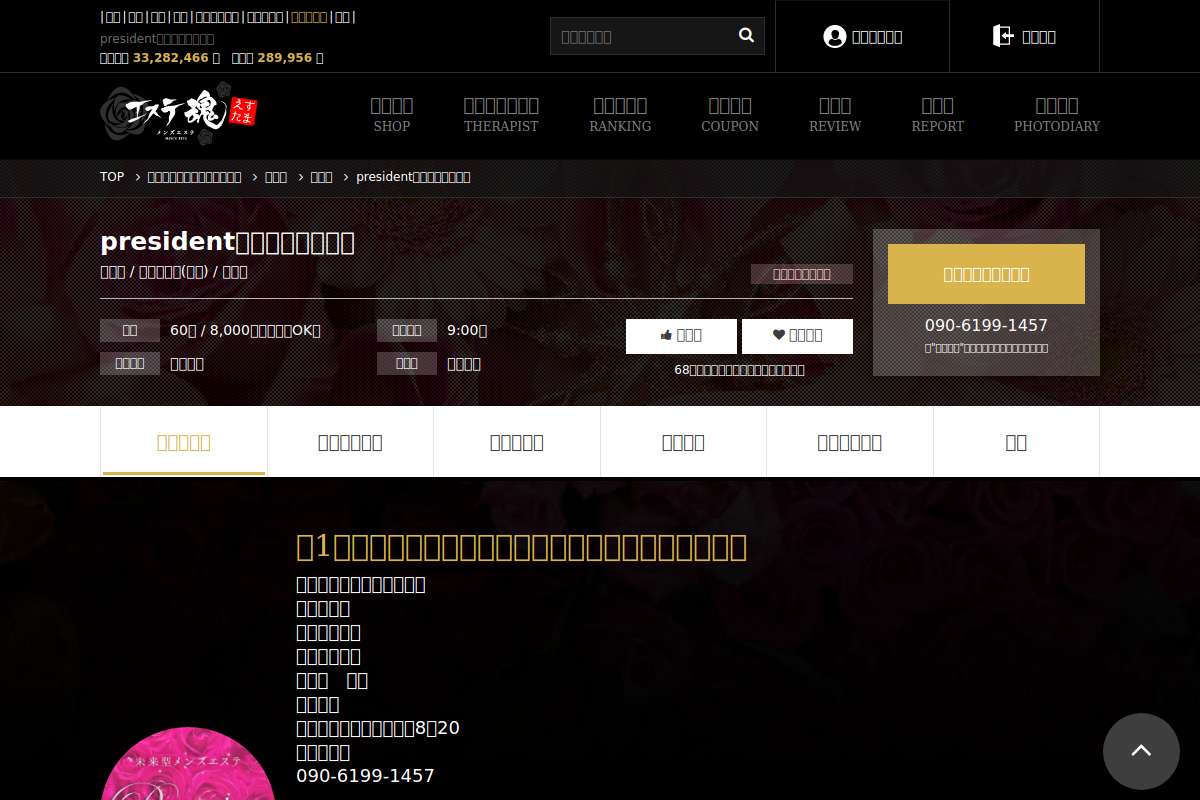Open the COUPON navigation menu item
The width and height of the screenshot is (1200, 800).
730,115
